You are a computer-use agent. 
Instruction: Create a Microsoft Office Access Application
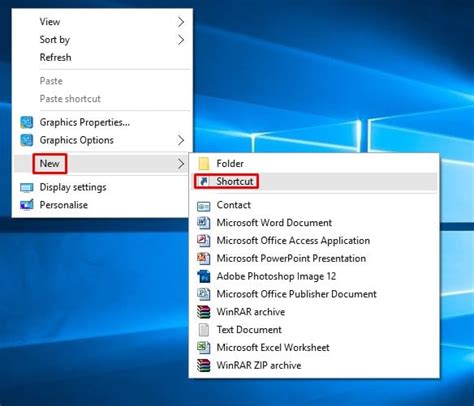tap(314, 240)
